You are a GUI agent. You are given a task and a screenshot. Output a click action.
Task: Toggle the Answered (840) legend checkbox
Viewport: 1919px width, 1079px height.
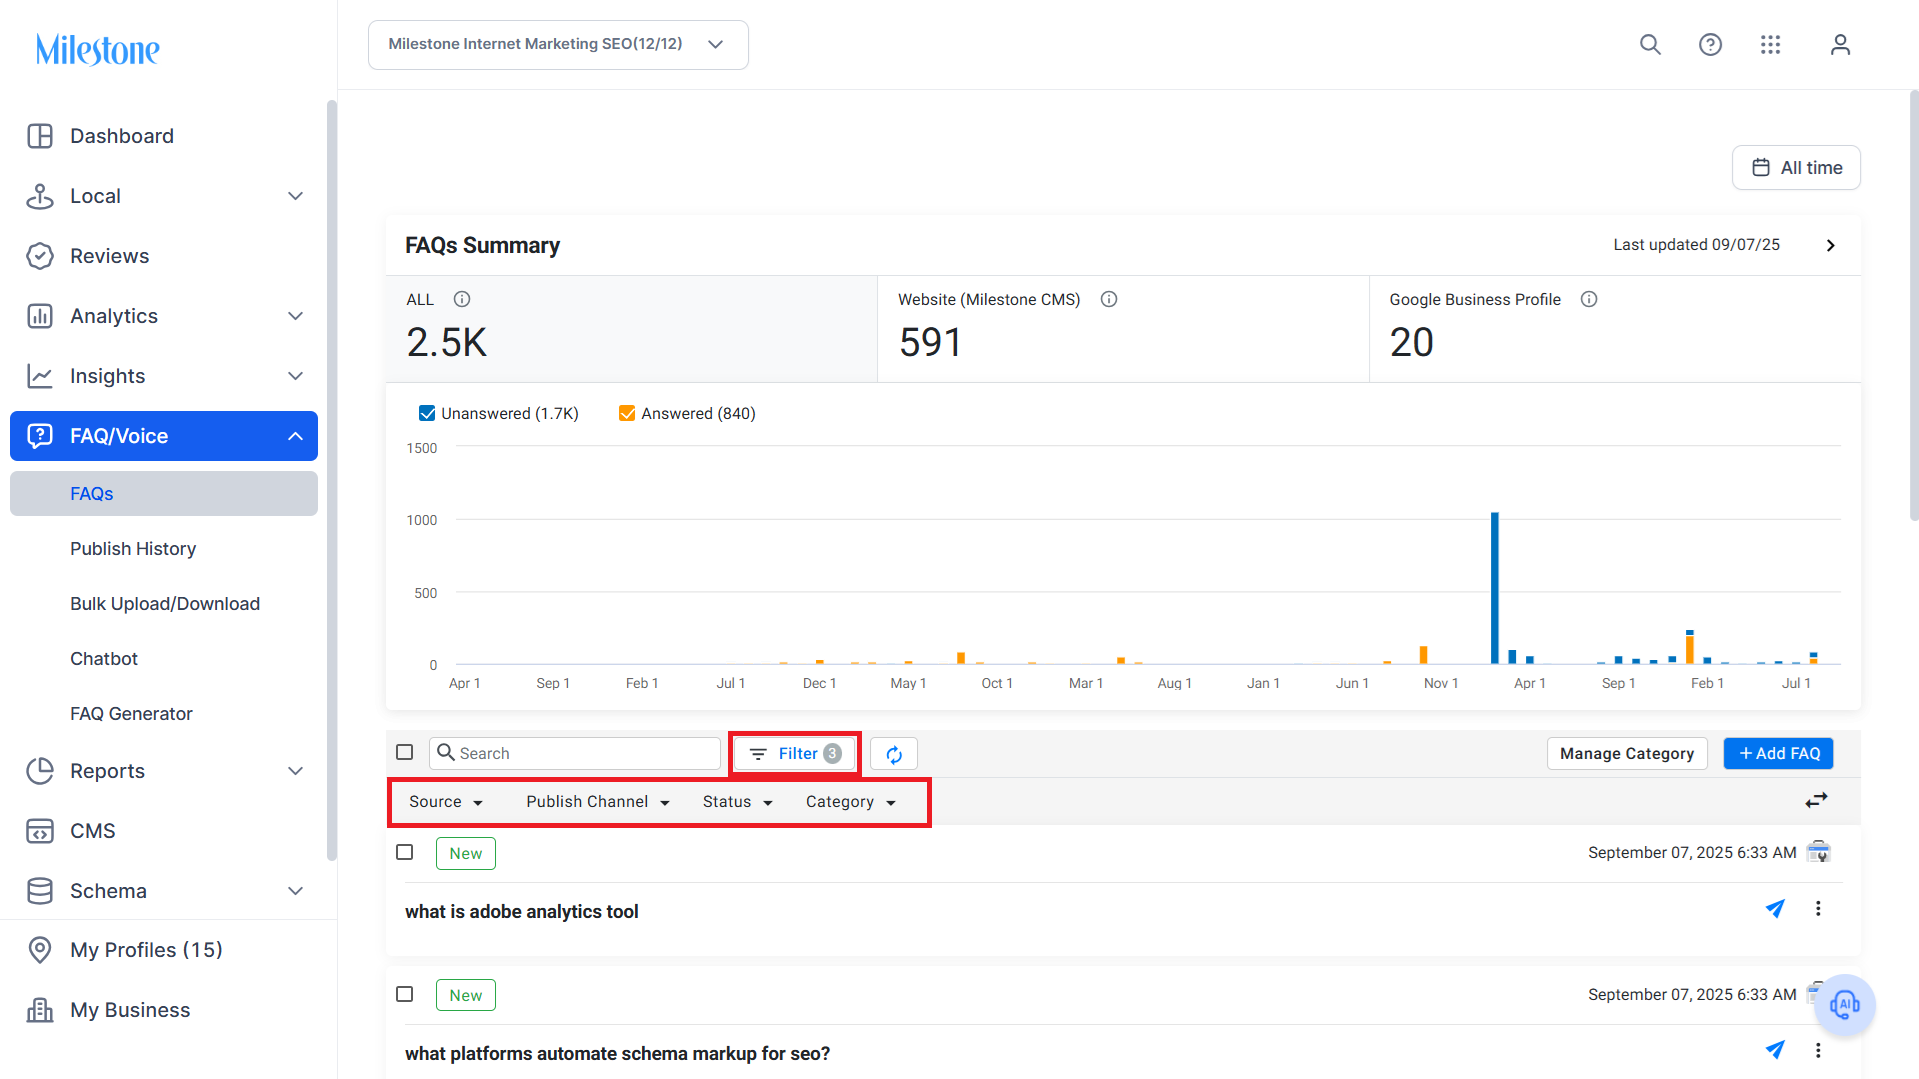[627, 413]
